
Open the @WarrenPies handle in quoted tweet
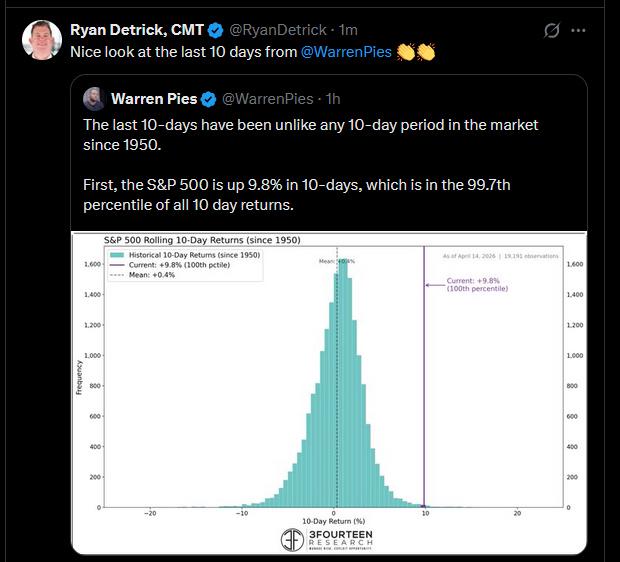click(x=268, y=99)
